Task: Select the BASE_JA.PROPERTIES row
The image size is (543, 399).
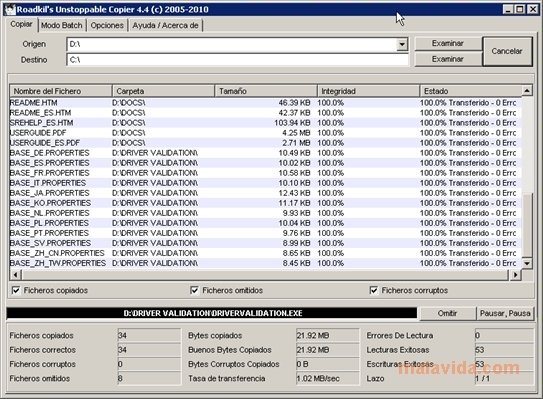Action: click(x=265, y=193)
